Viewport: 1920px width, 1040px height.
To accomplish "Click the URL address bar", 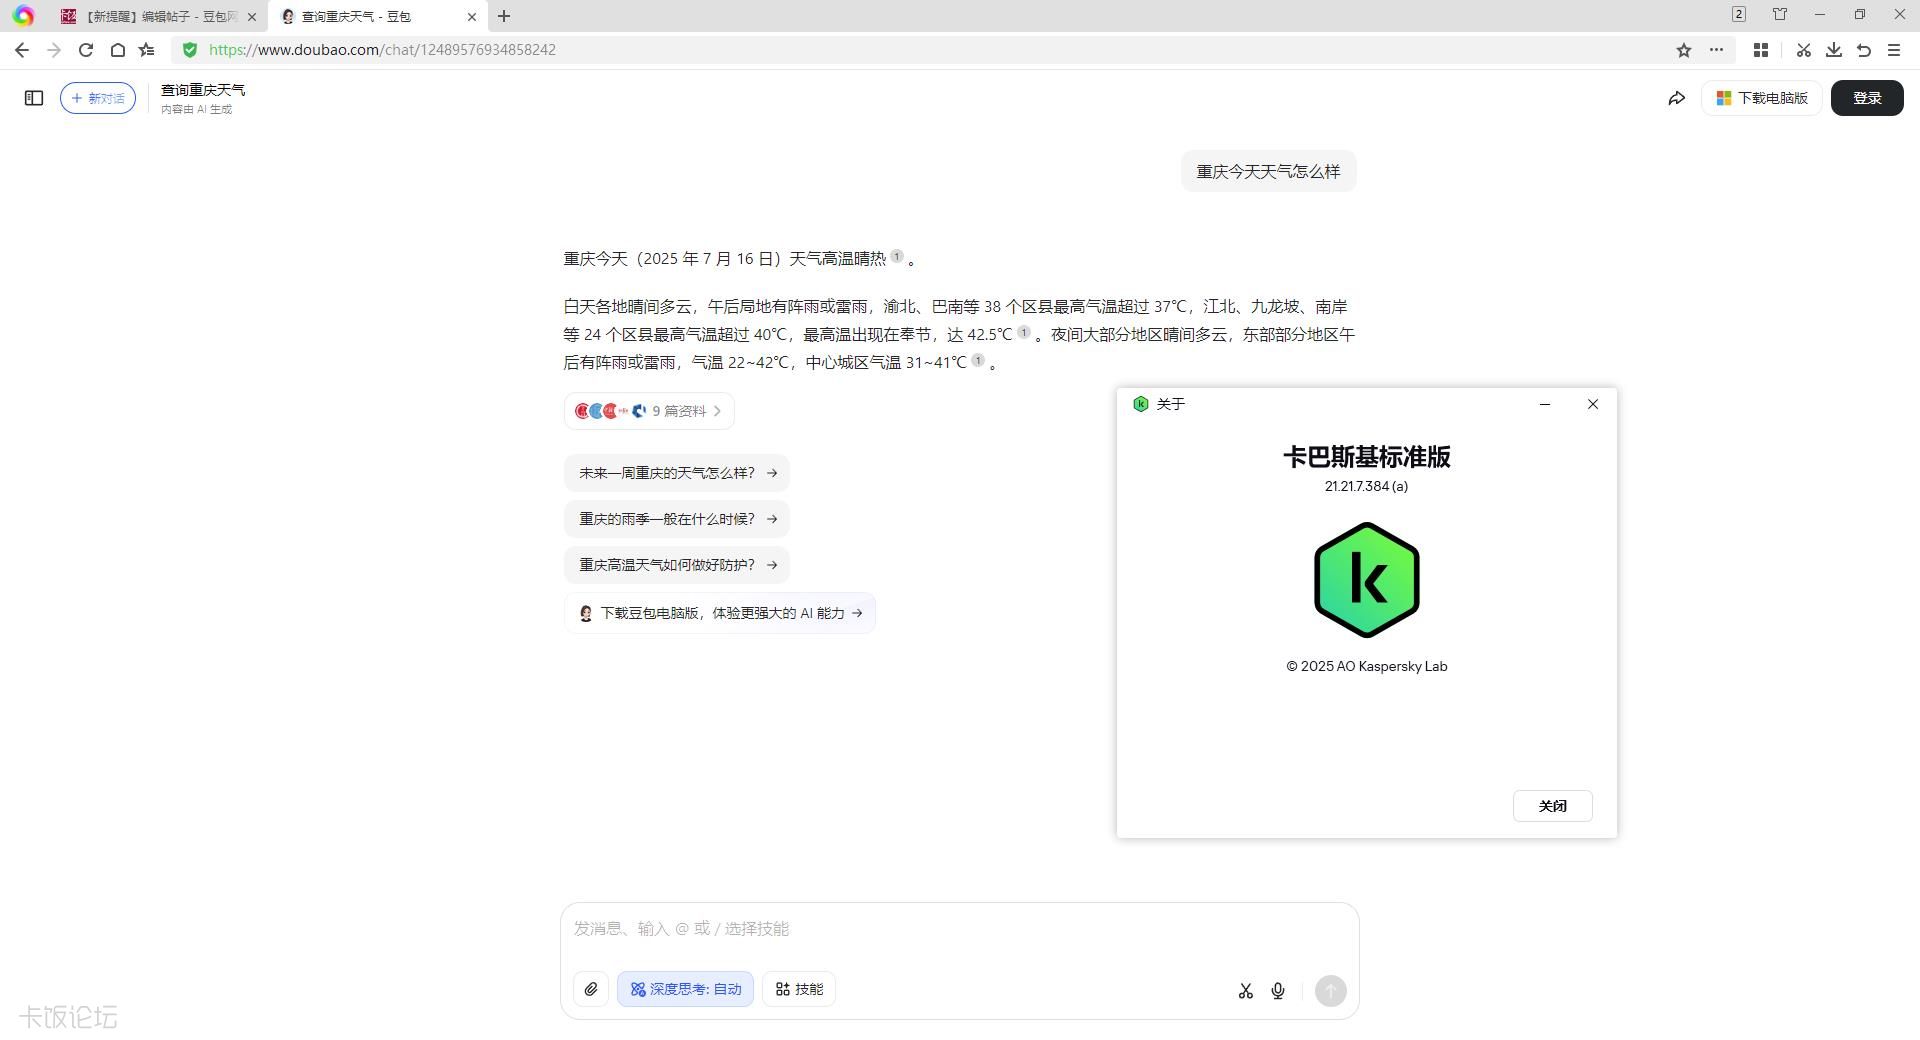I will pos(920,50).
